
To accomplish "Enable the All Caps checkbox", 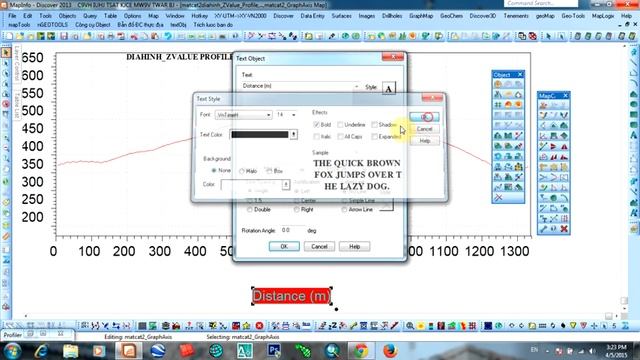I will coord(340,137).
